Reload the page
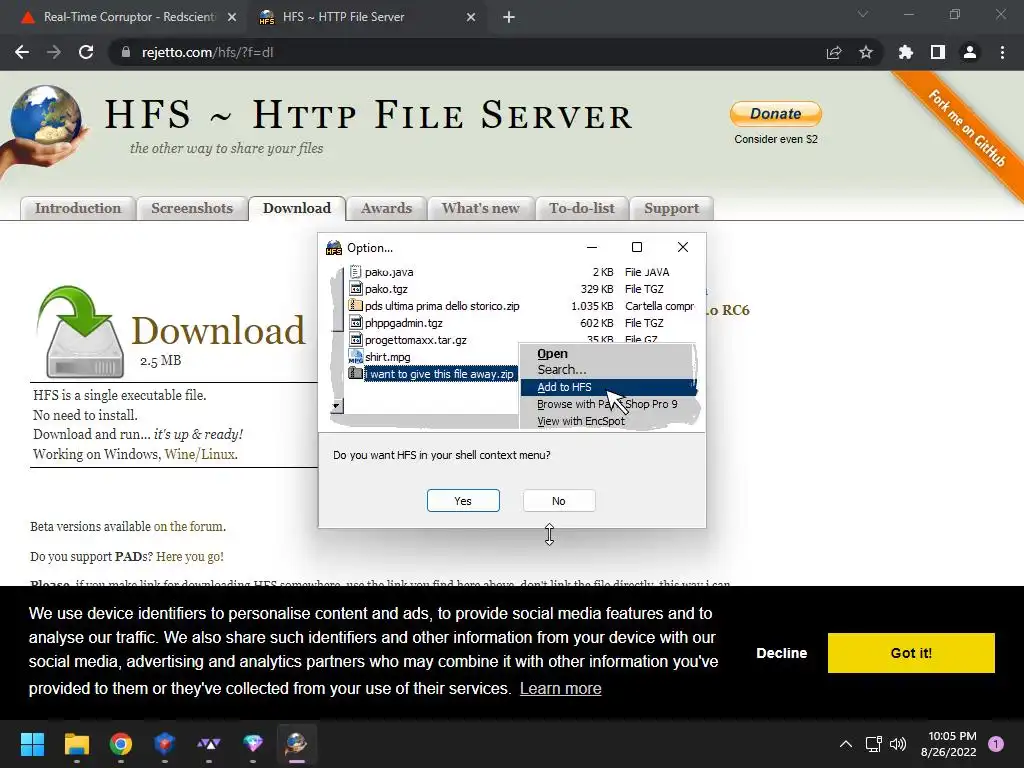 click(x=86, y=52)
